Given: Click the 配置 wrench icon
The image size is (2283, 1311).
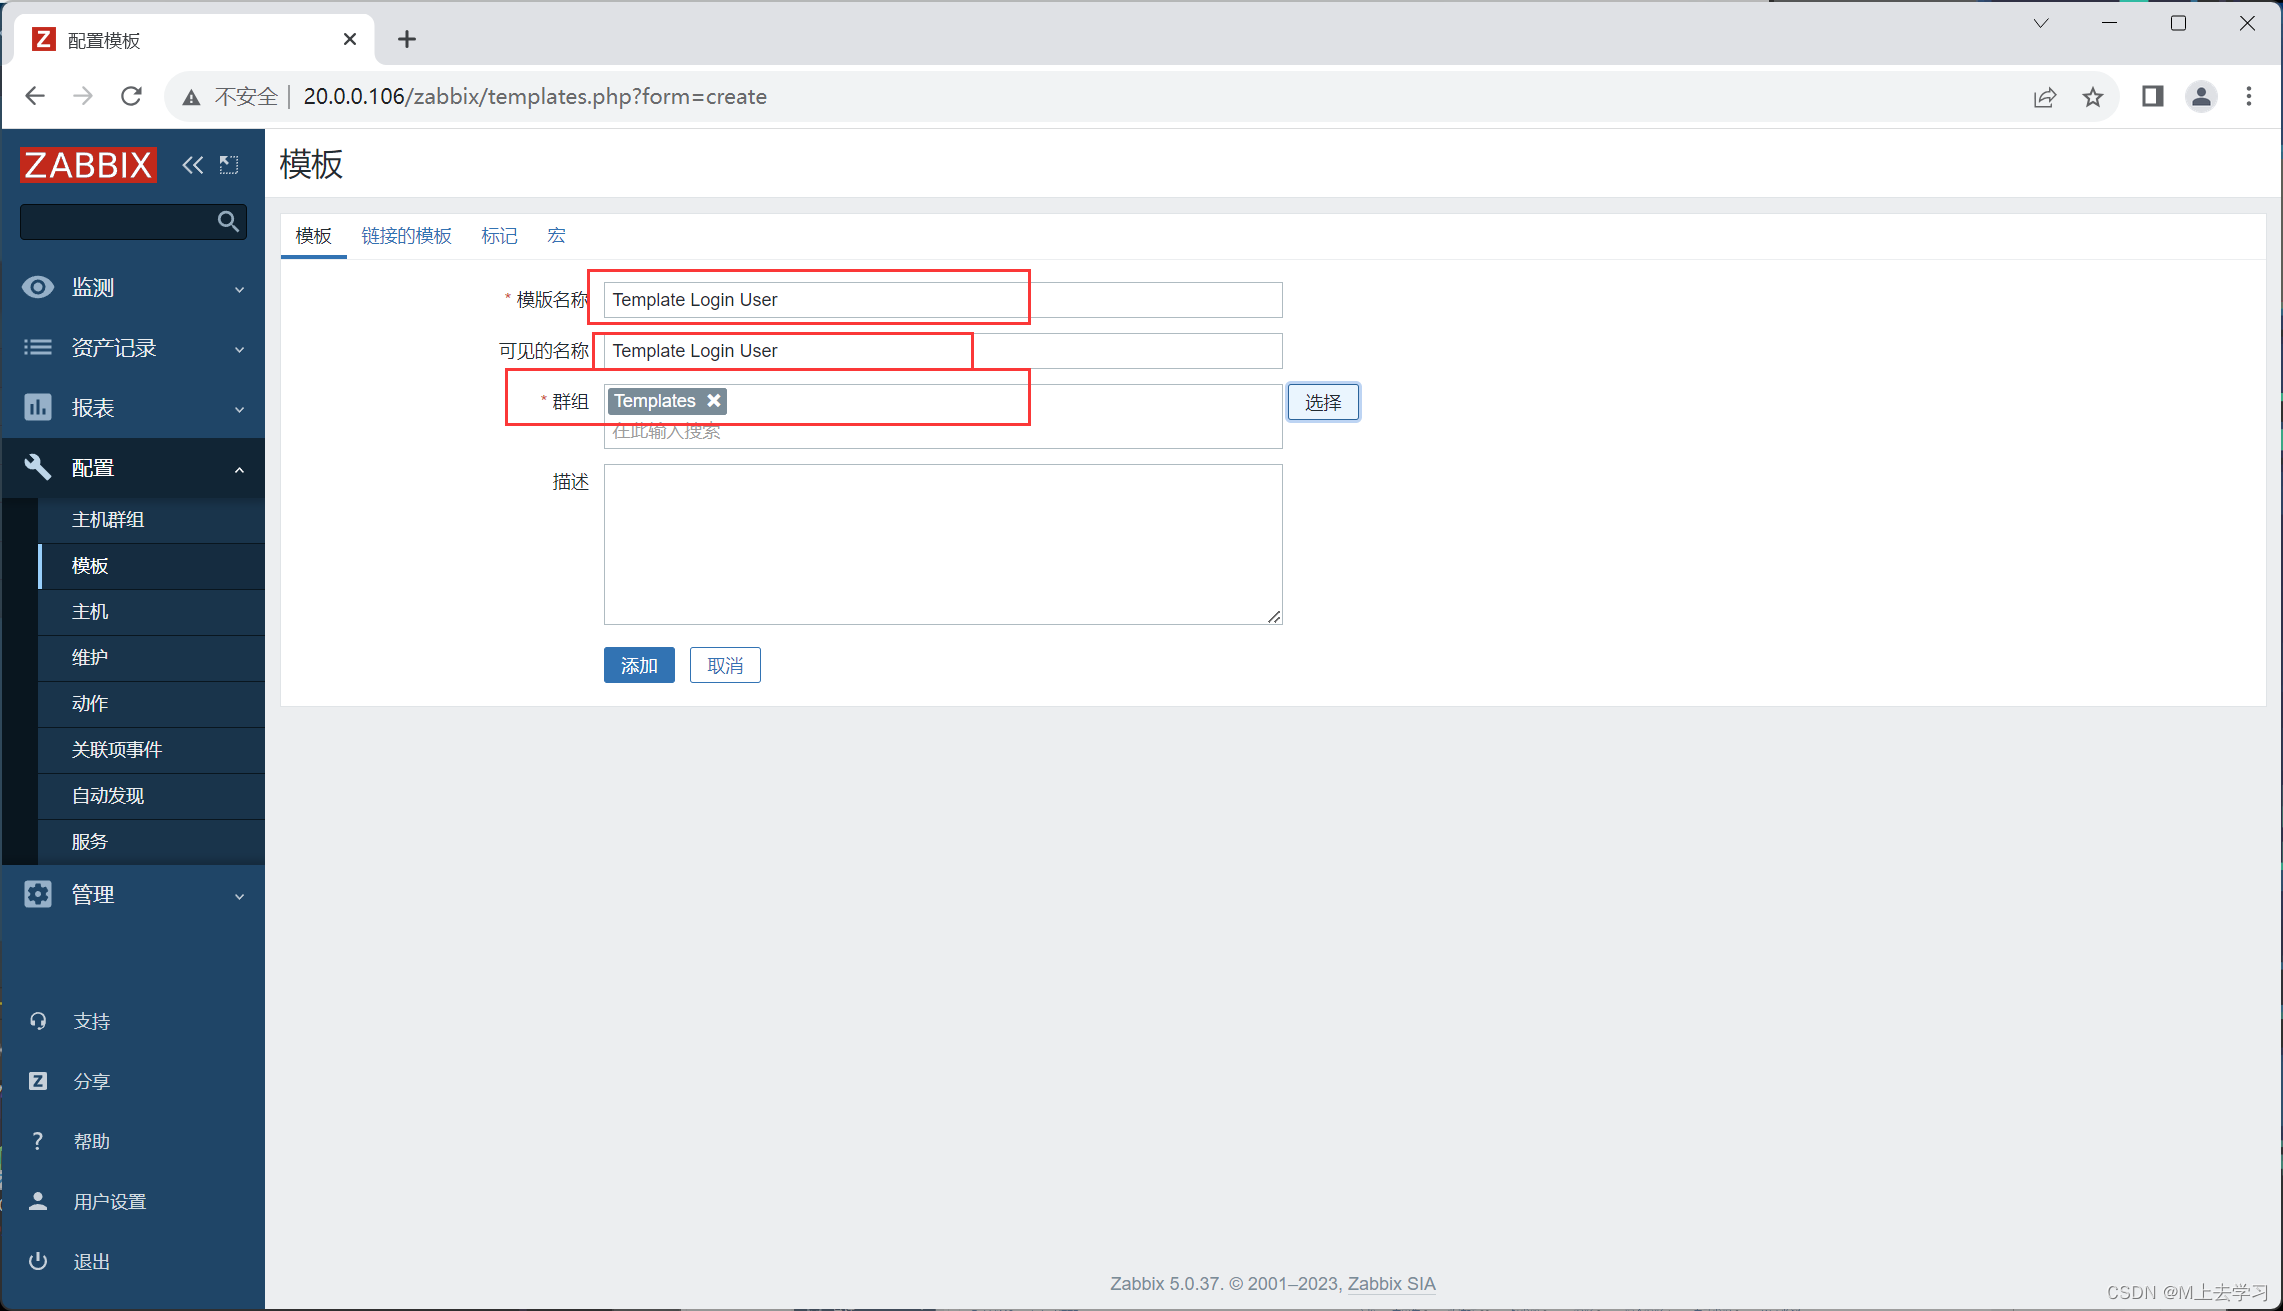Looking at the screenshot, I should click(x=38, y=467).
